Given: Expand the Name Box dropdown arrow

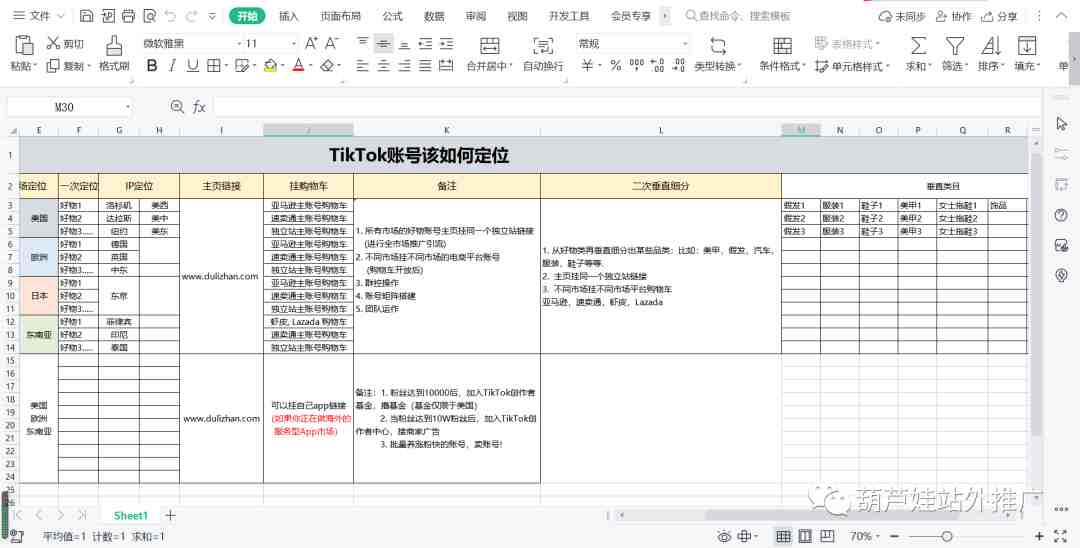Looking at the screenshot, I should click(x=128, y=107).
